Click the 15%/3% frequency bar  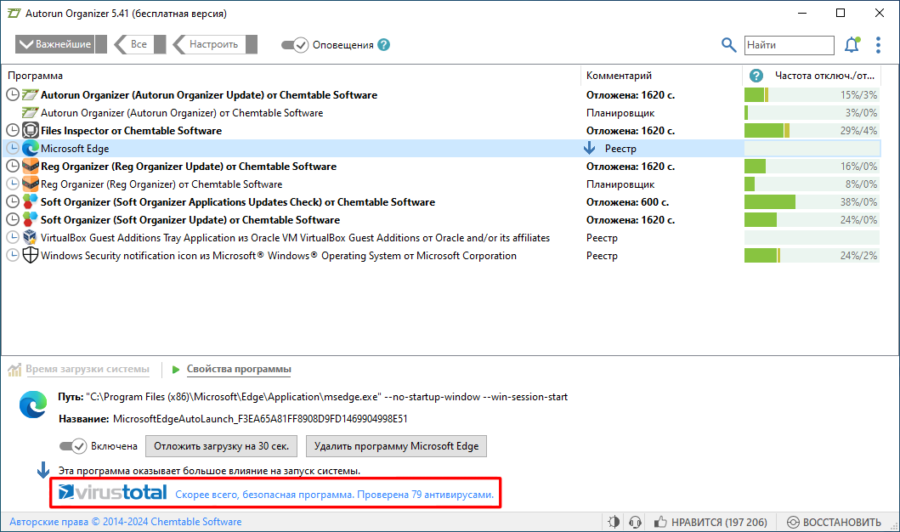(x=812, y=95)
